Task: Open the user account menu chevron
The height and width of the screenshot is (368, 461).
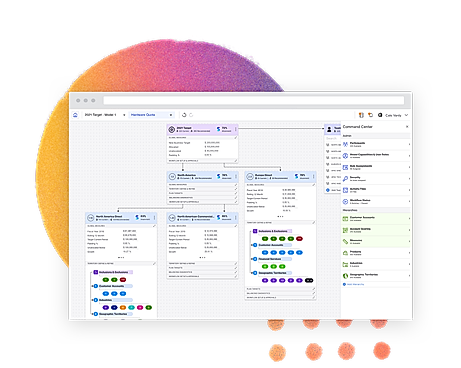Action: 406,115
